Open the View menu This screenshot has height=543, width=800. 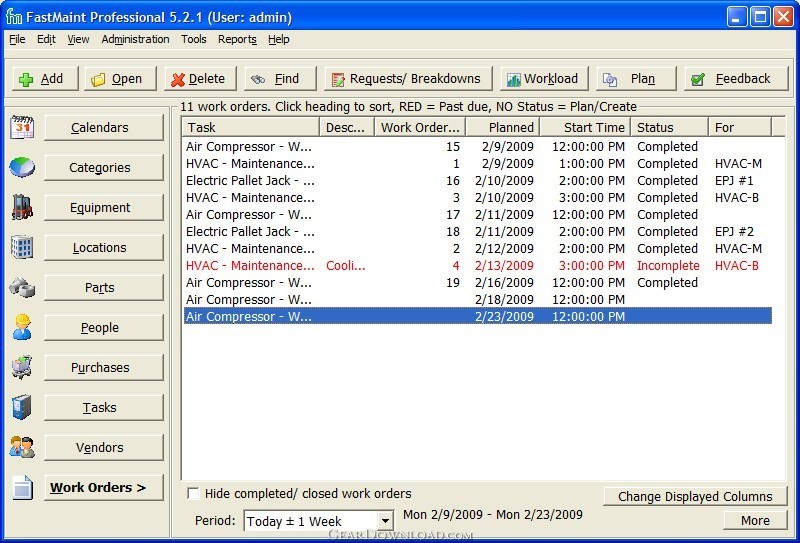(78, 39)
